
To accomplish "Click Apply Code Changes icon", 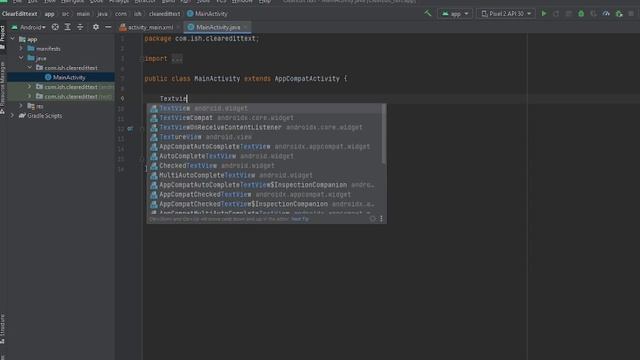I will tap(568, 13).
